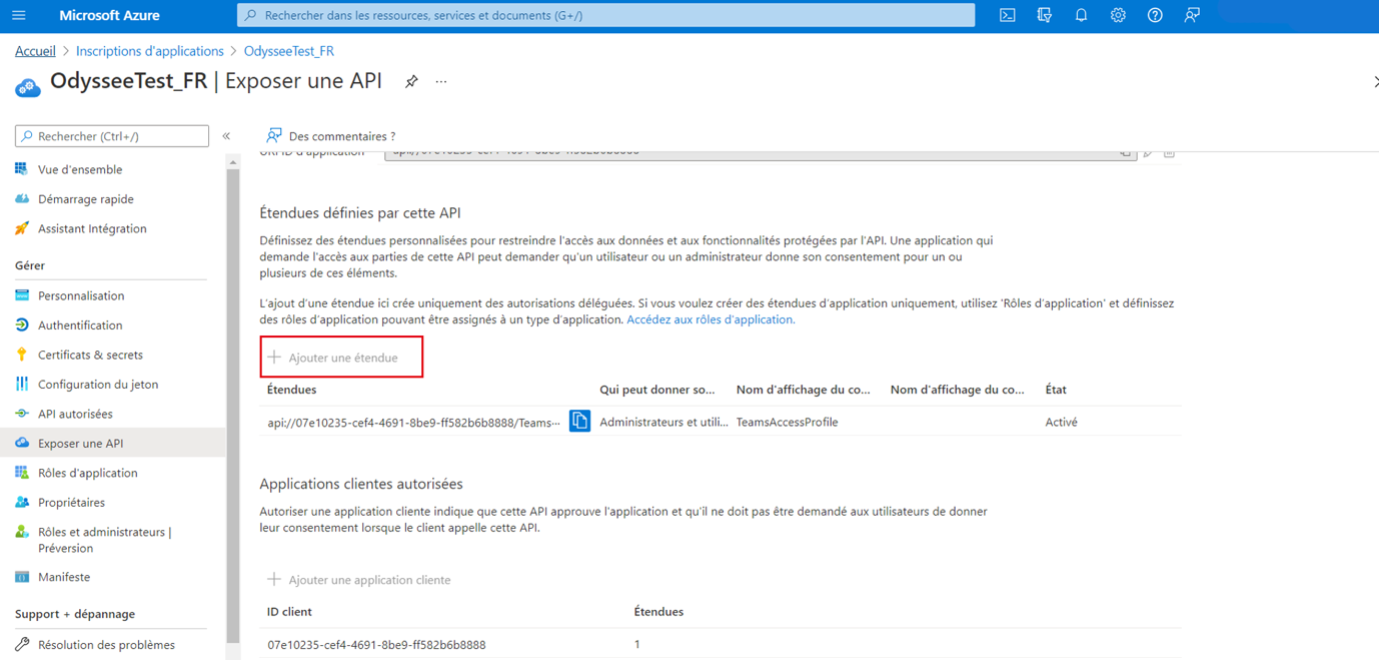This screenshot has height=660, width=1384.
Task: Click the Authentification icon
Action: 22,325
